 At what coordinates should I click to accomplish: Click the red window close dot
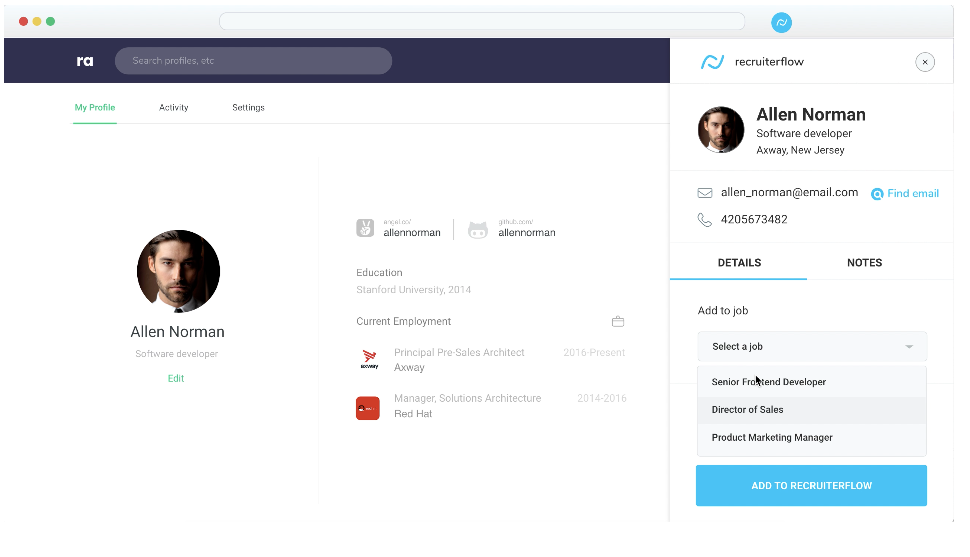coord(24,22)
